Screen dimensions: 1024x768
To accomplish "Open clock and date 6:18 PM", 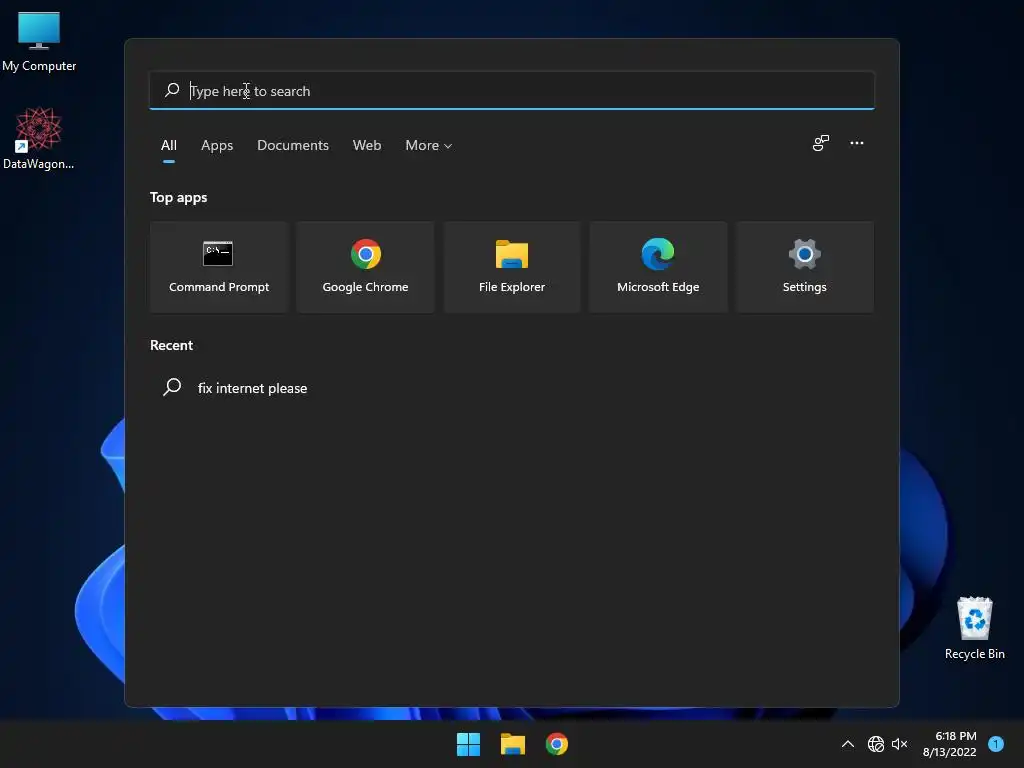I will [x=950, y=744].
